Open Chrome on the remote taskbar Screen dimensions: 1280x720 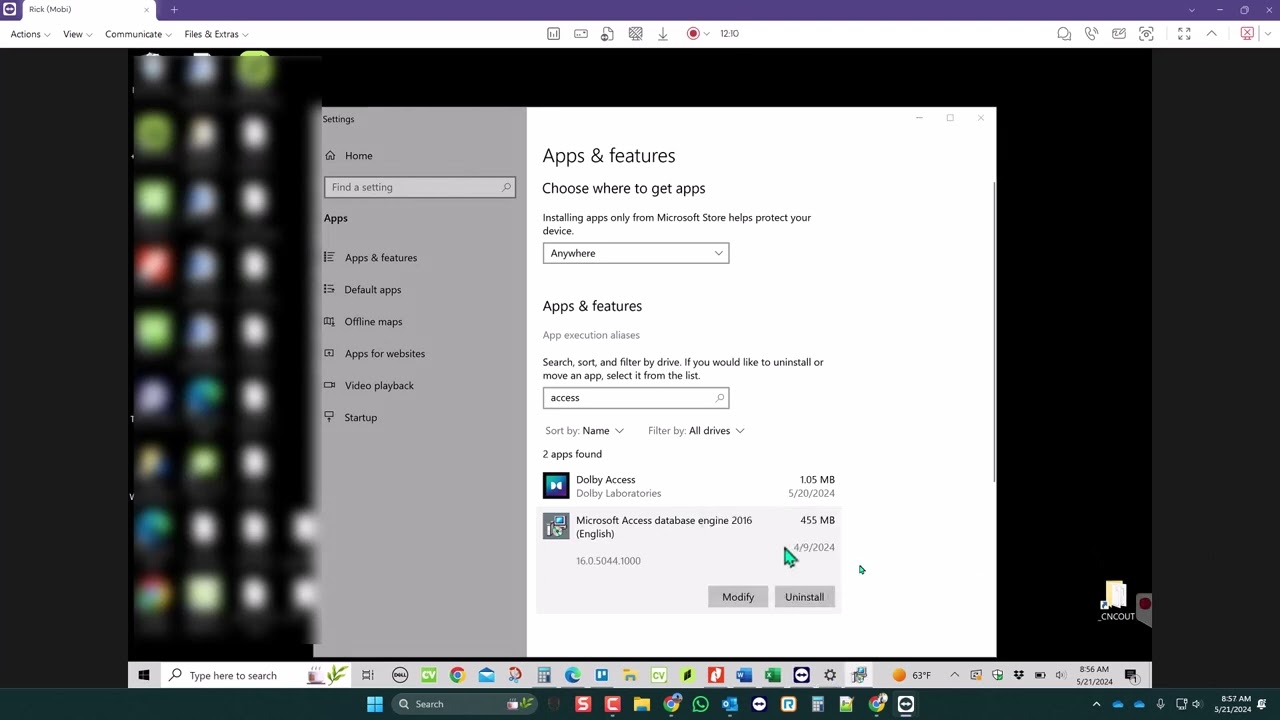pos(457,676)
